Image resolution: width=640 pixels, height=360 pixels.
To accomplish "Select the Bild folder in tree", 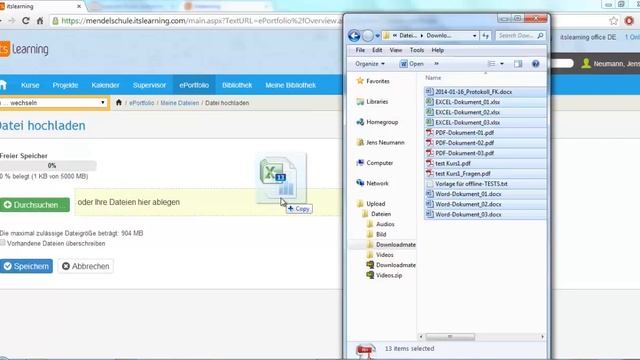I will coord(376,234).
